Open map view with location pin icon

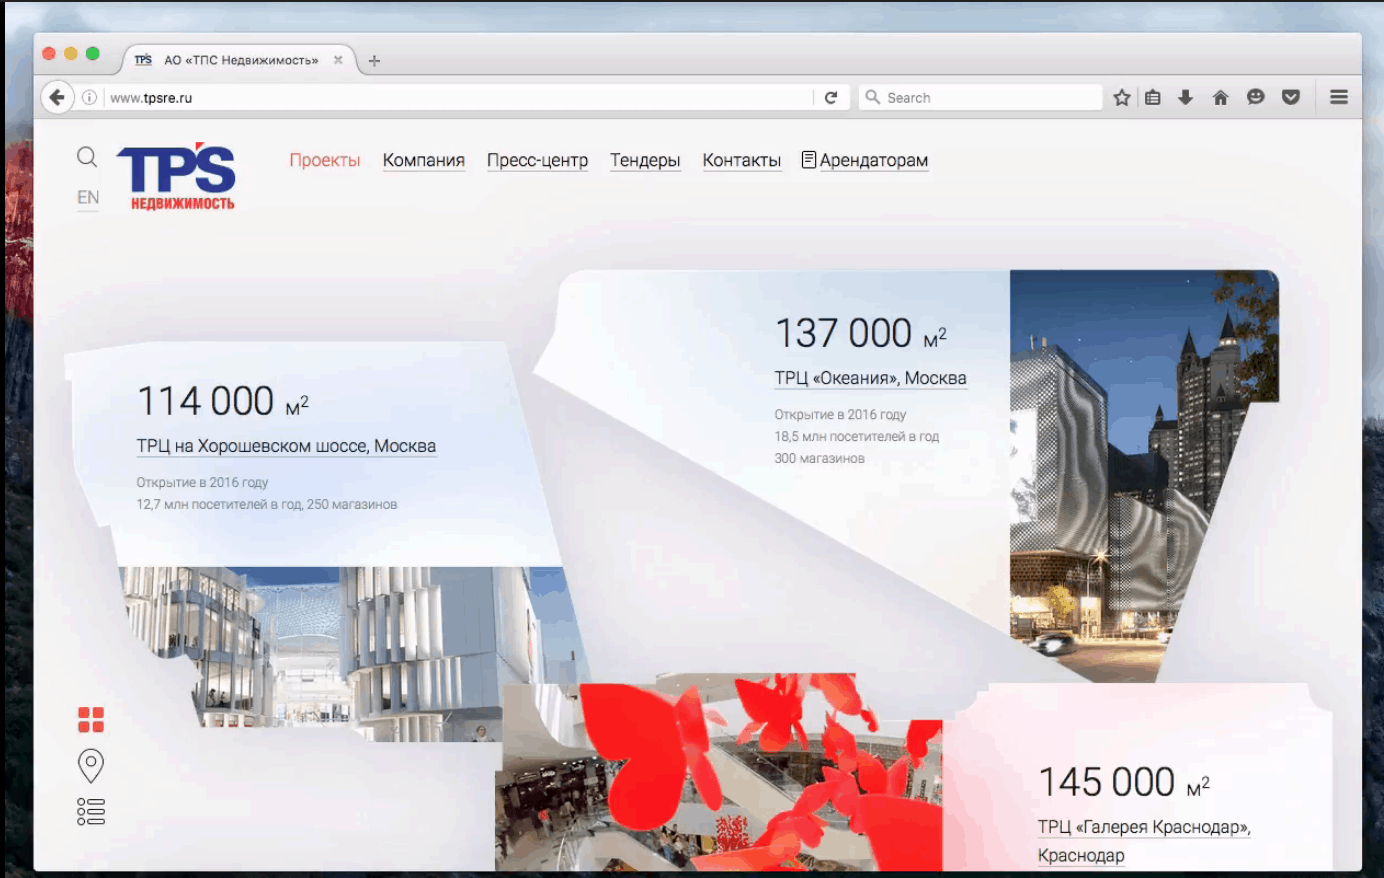click(91, 765)
